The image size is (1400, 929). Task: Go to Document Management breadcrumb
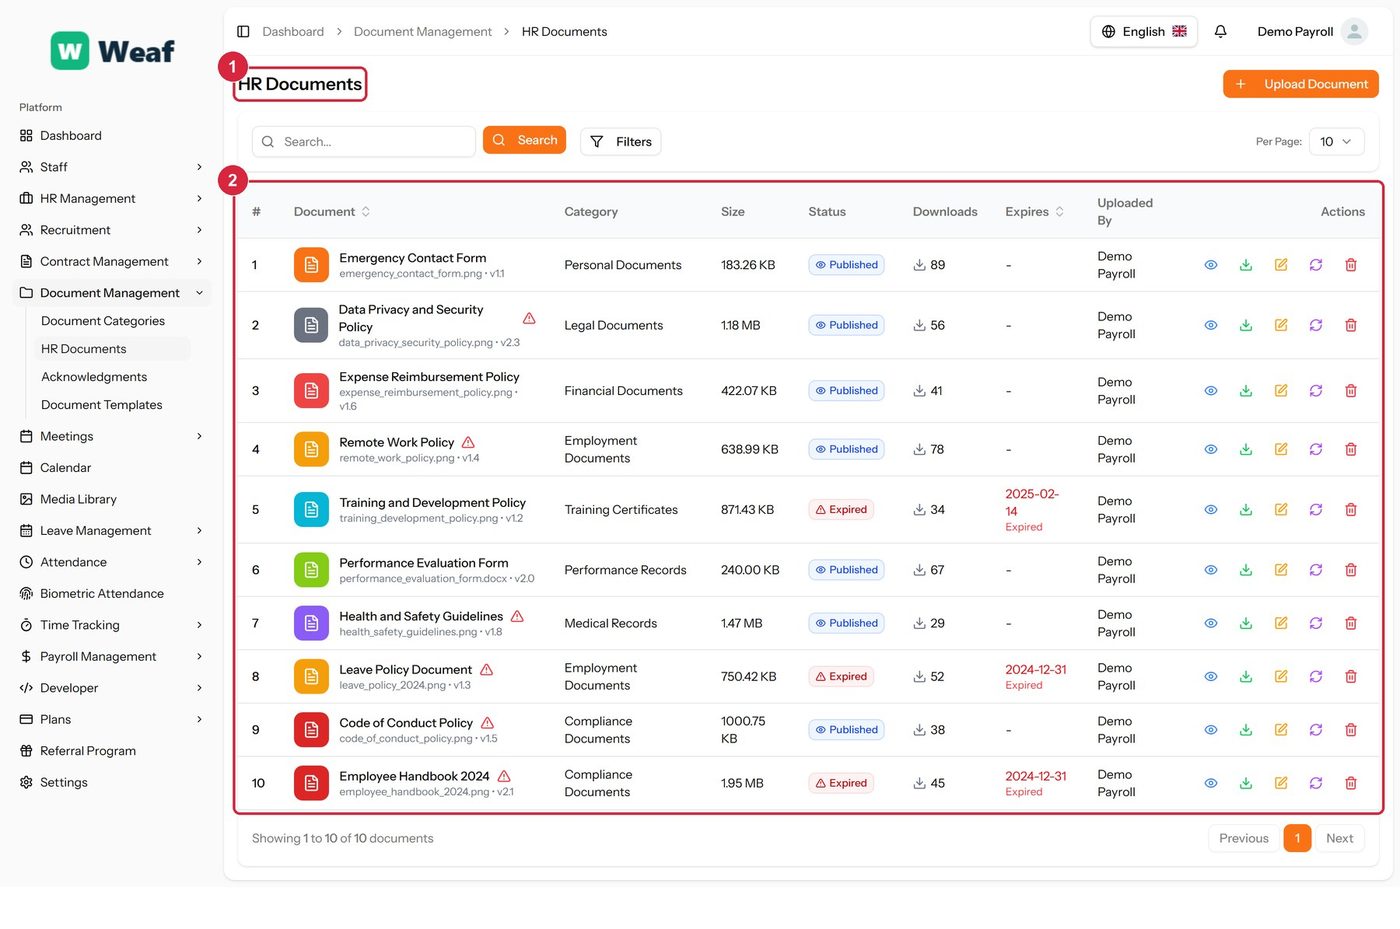(x=423, y=32)
